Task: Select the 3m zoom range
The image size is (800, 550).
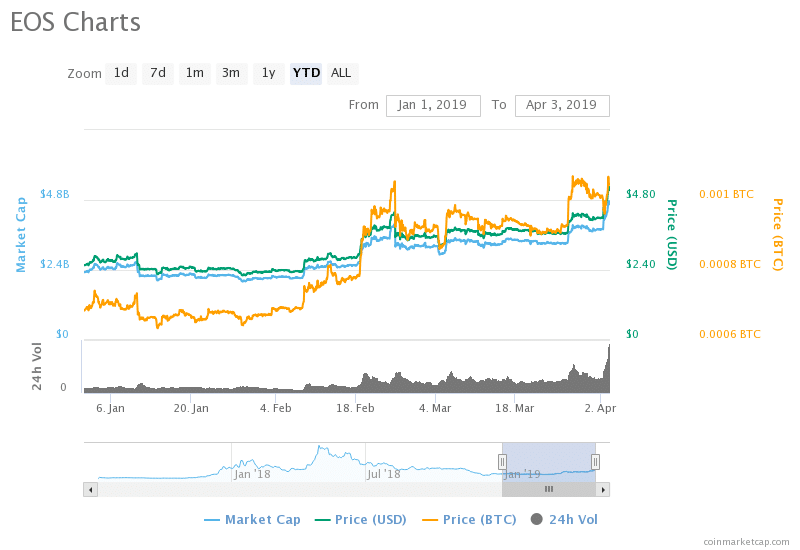Action: [x=231, y=73]
